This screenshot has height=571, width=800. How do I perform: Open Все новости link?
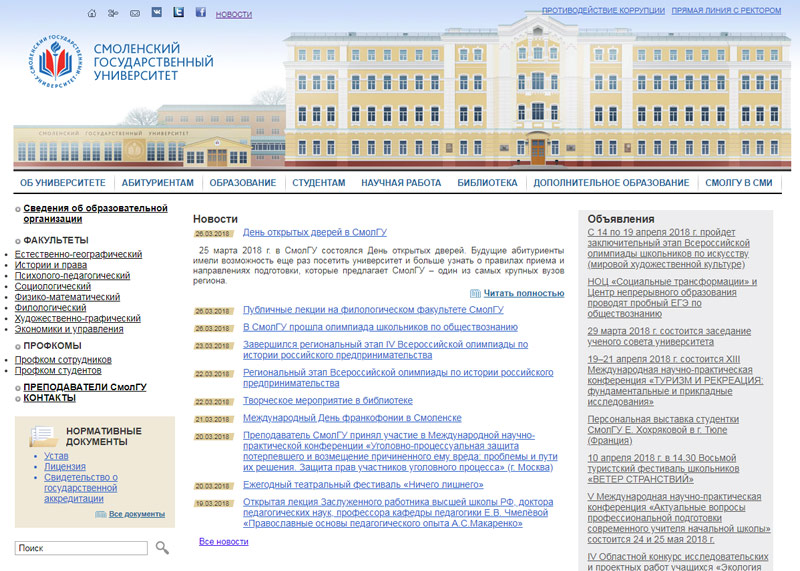pyautogui.click(x=223, y=541)
